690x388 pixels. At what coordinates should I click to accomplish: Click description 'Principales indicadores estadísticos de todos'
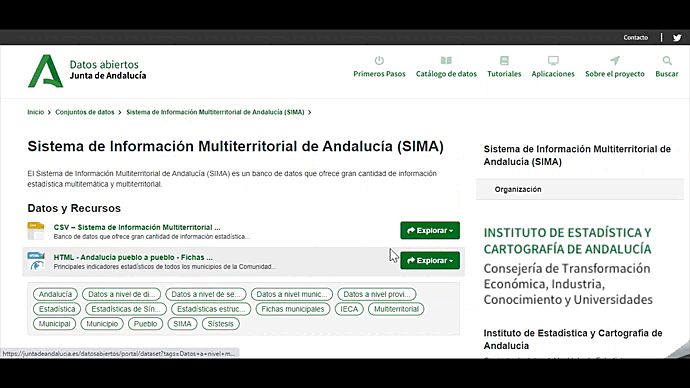165,267
